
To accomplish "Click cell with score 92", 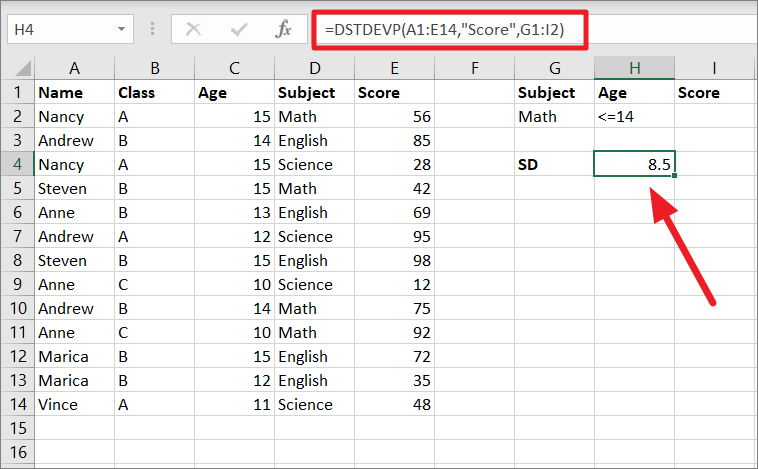I will tap(394, 333).
